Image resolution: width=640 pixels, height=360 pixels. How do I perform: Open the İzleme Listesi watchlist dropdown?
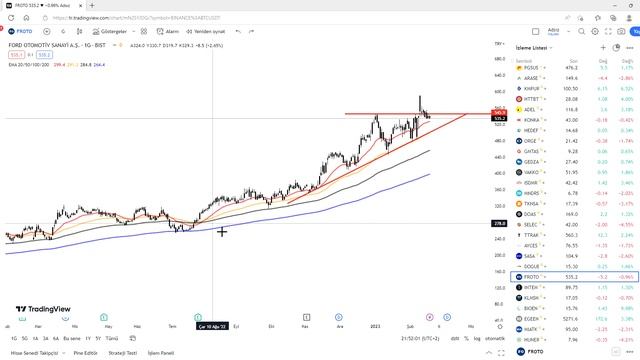[x=534, y=48]
